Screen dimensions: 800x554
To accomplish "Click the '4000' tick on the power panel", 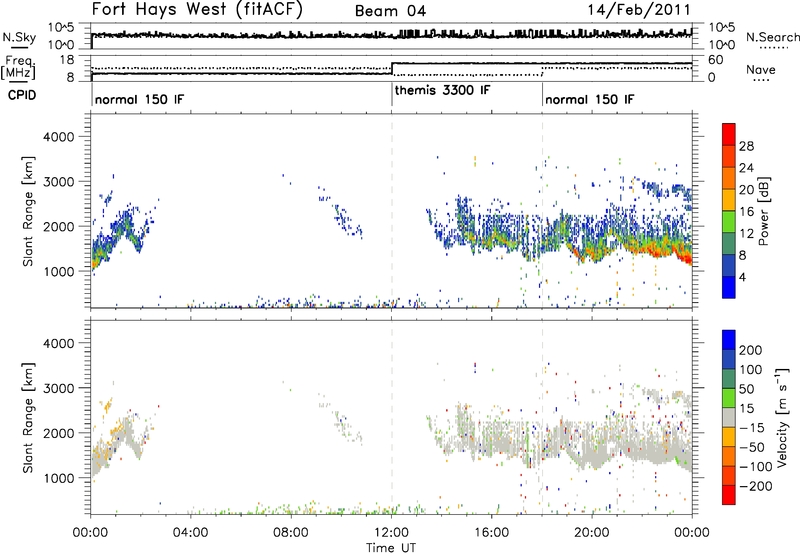I will tap(58, 137).
